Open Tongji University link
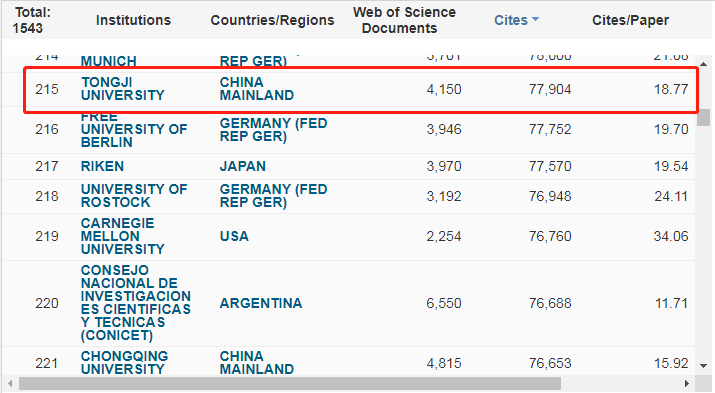 123,88
